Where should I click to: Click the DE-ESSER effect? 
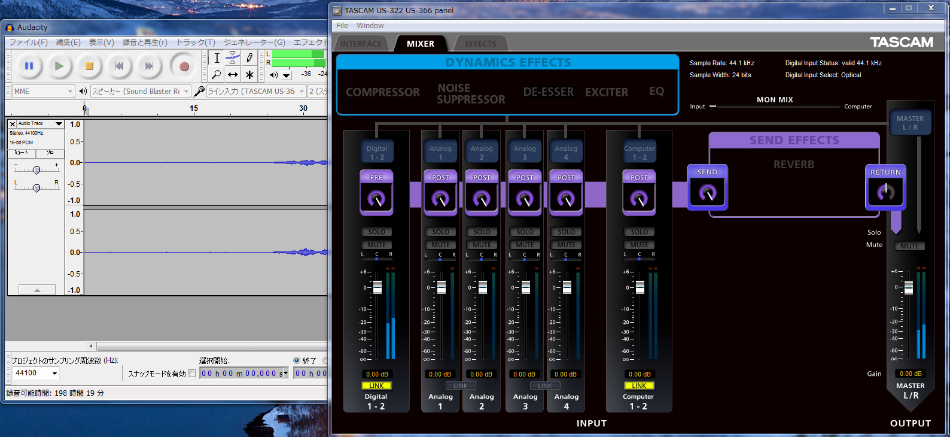pos(548,92)
